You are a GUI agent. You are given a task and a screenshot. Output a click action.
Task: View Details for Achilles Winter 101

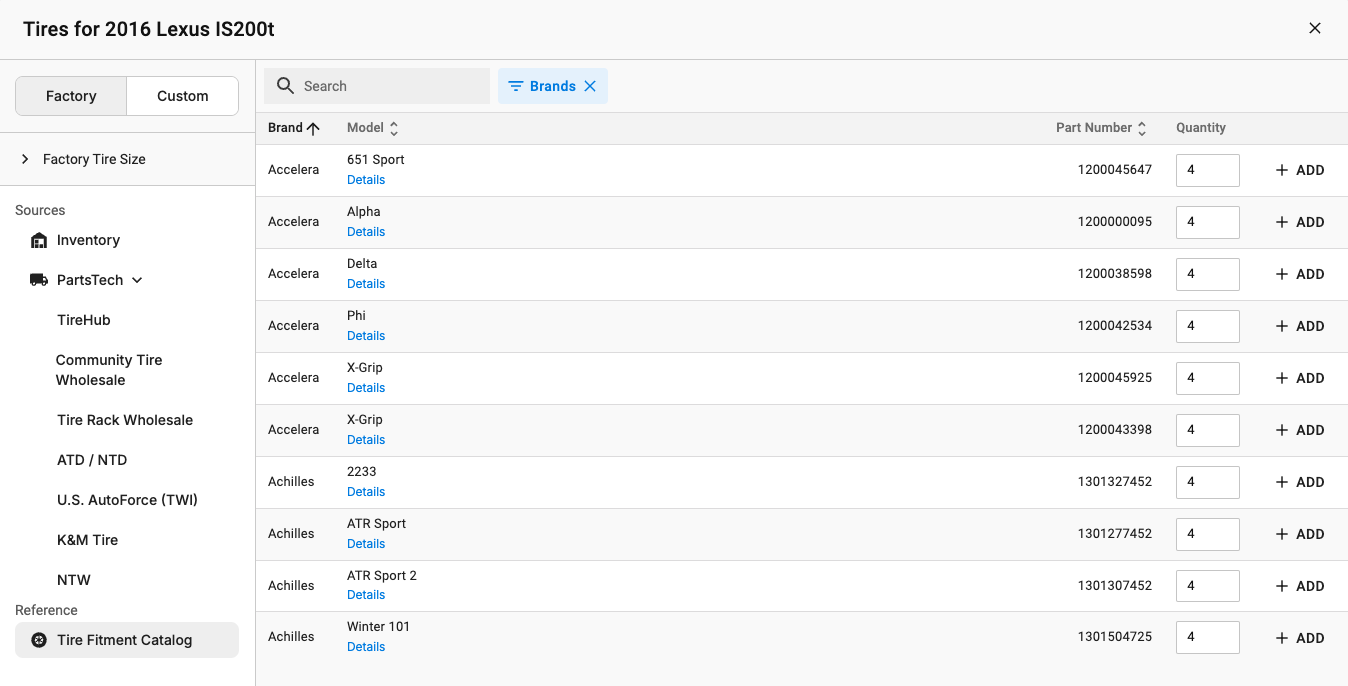(366, 647)
